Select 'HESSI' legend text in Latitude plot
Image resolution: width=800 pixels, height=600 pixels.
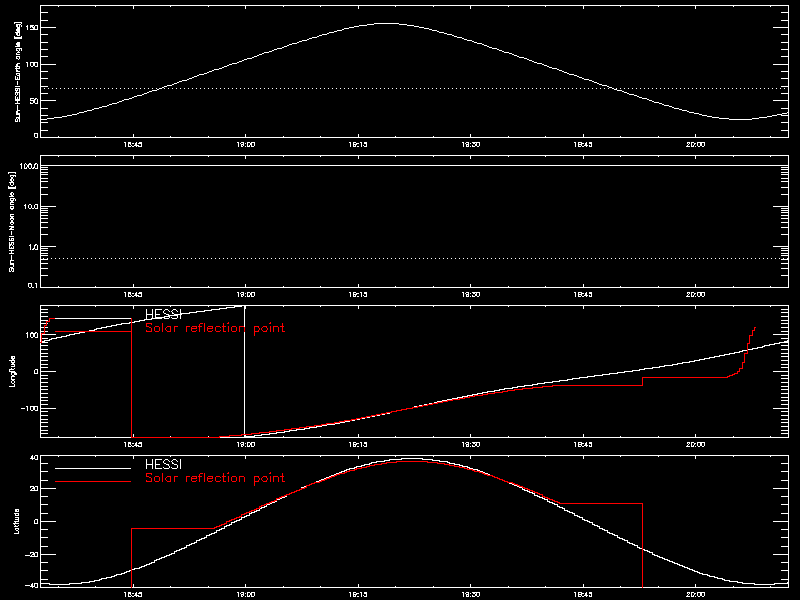pos(163,464)
